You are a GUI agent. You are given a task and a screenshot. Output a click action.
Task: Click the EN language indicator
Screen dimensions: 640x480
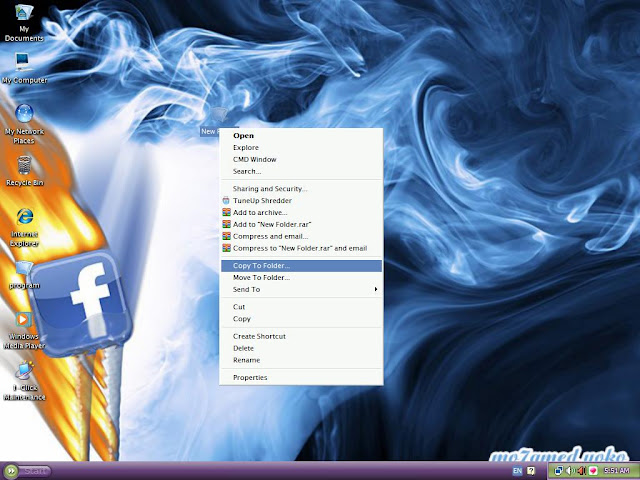coord(517,471)
